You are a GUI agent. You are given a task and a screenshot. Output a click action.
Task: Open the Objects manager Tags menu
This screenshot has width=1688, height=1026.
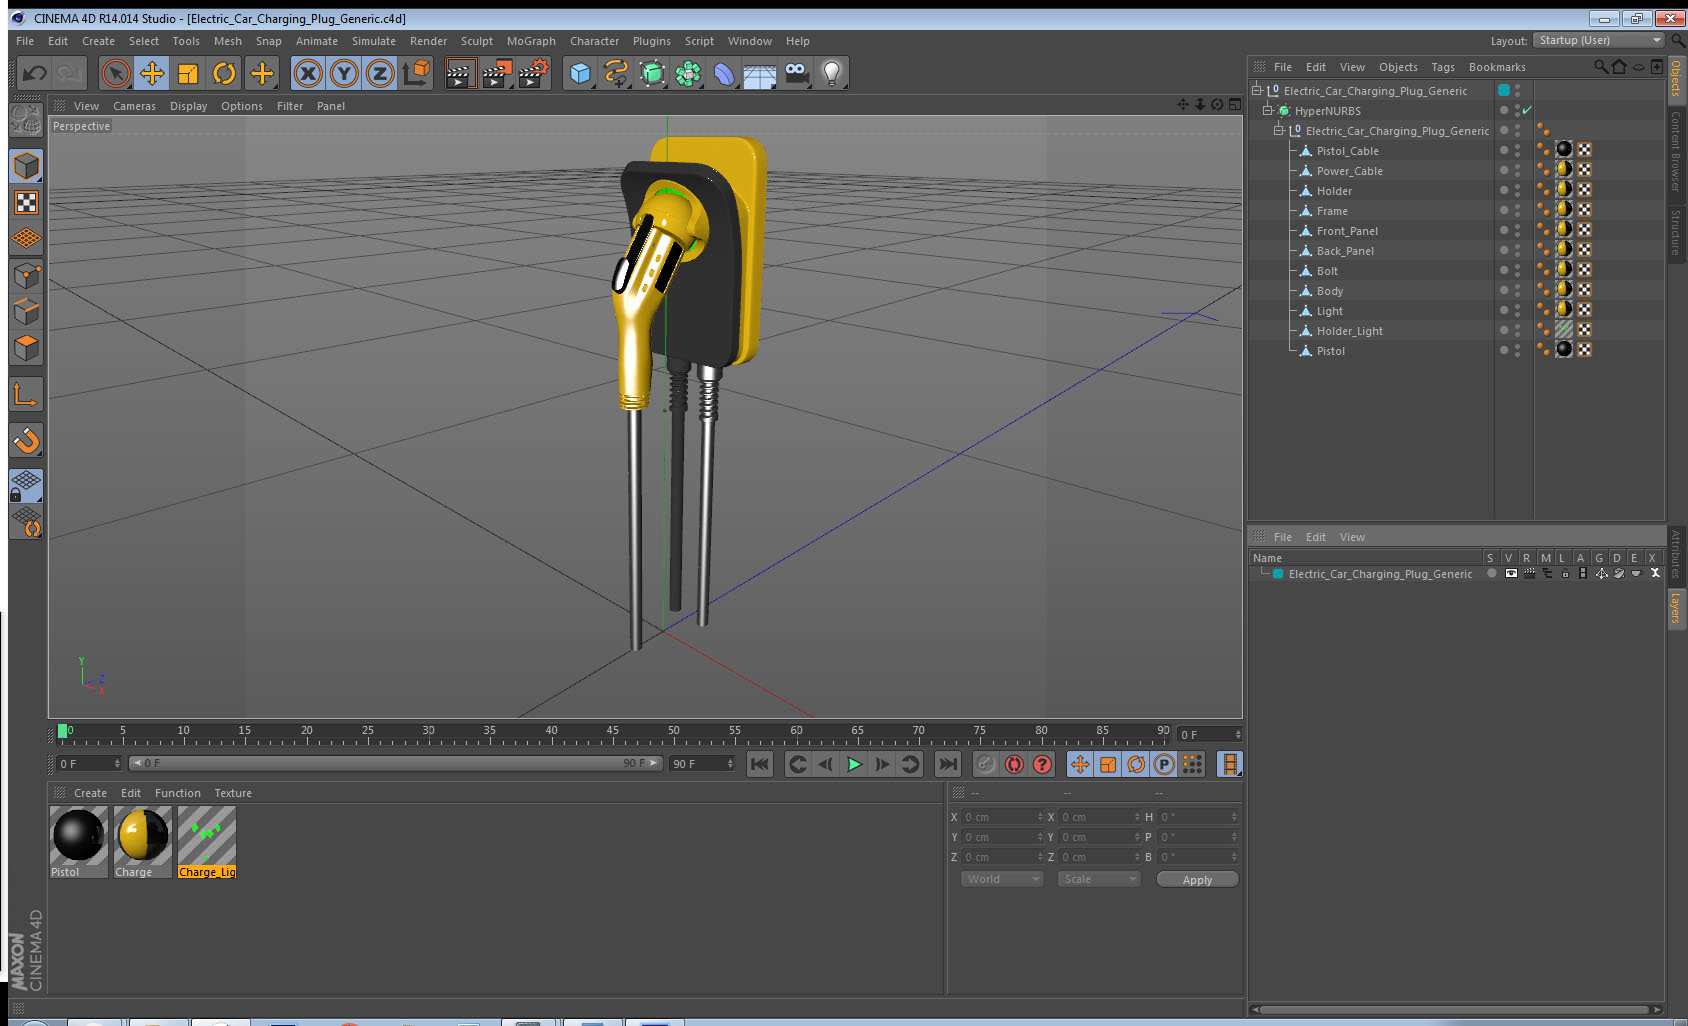[x=1442, y=67]
